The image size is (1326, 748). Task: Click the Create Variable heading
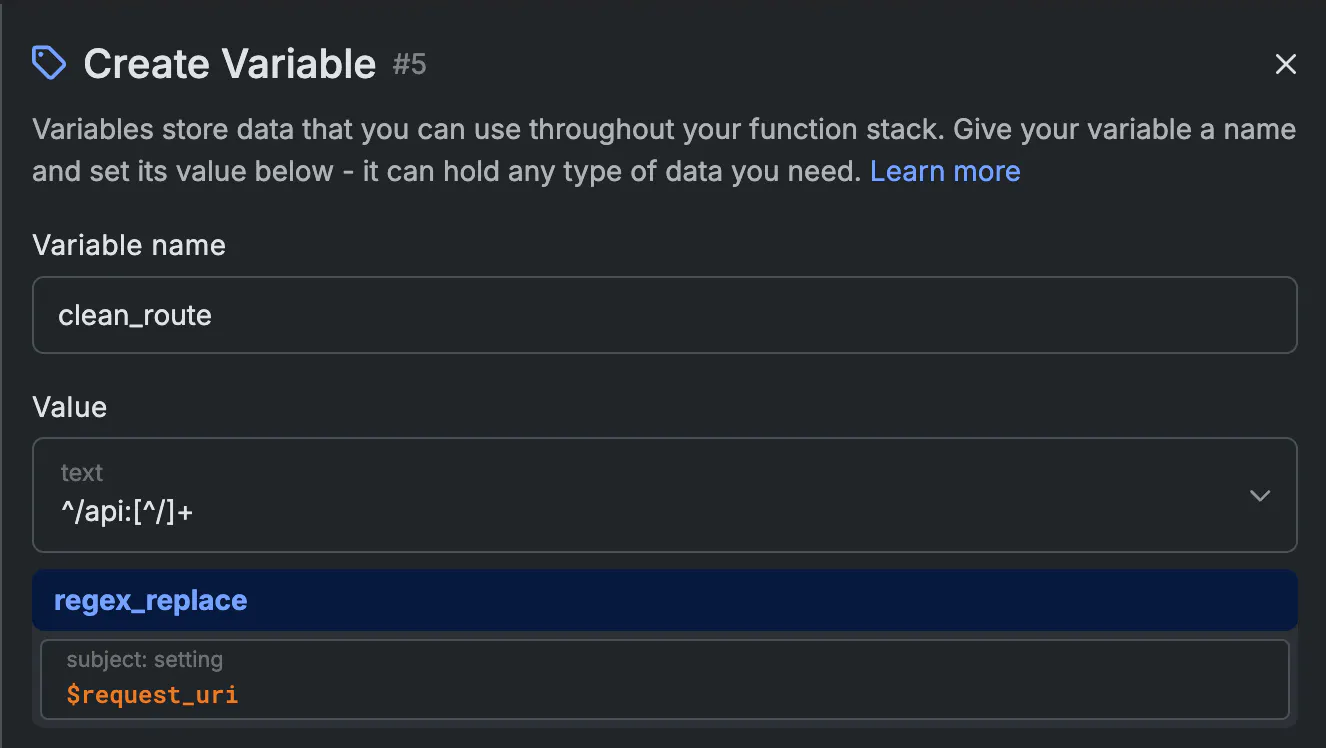(x=229, y=65)
